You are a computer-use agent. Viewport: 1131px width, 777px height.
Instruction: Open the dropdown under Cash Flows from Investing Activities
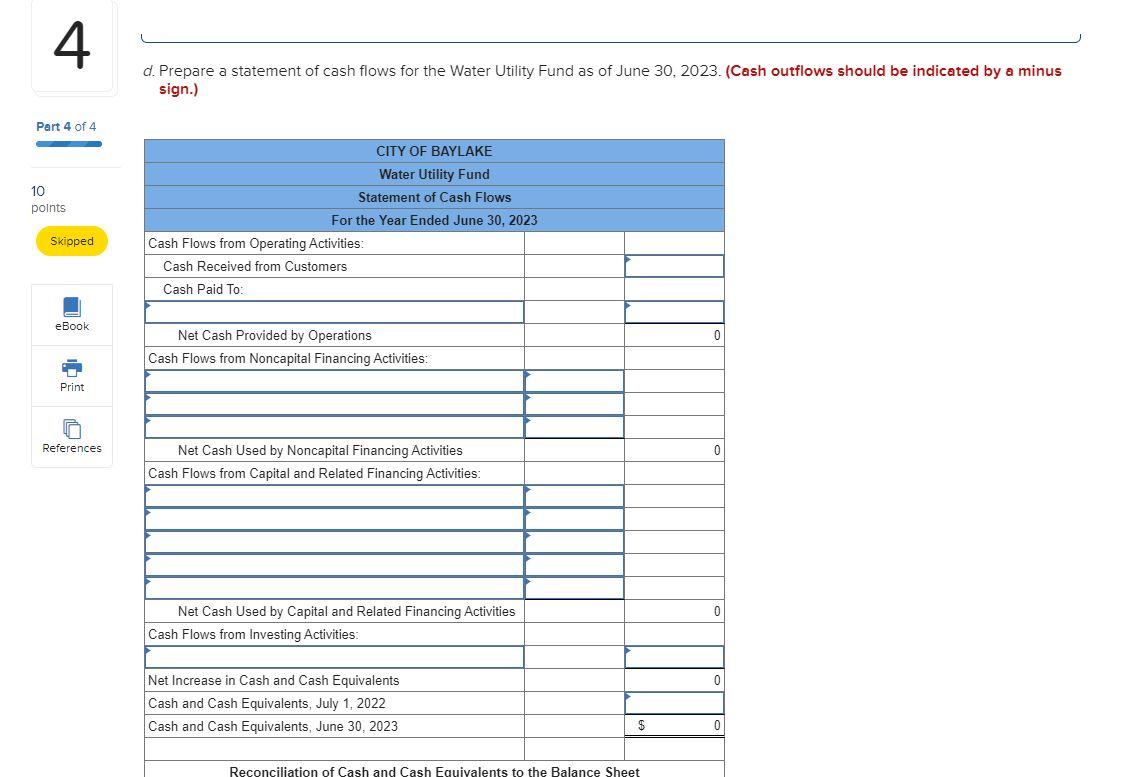(x=334, y=657)
